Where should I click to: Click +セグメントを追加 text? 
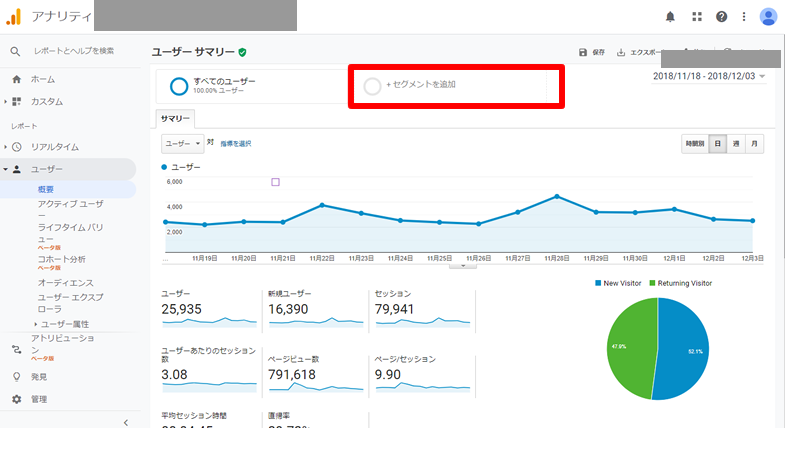point(421,84)
